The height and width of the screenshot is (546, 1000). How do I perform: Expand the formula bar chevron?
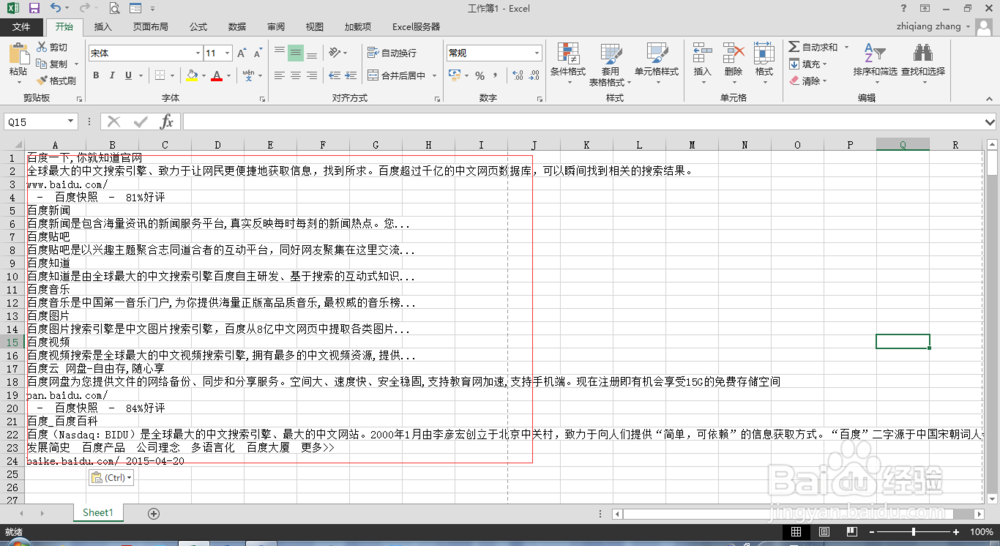pos(989,122)
